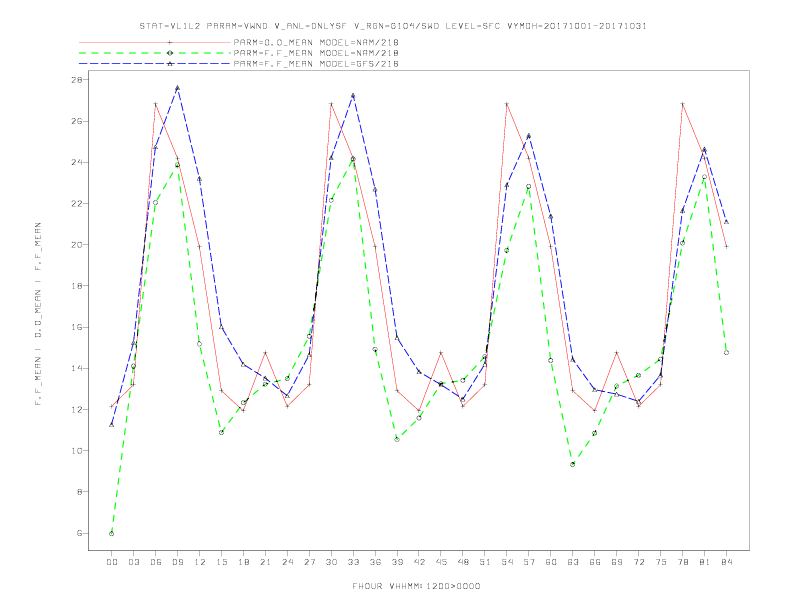Click x-axis tick label 15
This screenshot has height=612, width=792.
pos(221,562)
